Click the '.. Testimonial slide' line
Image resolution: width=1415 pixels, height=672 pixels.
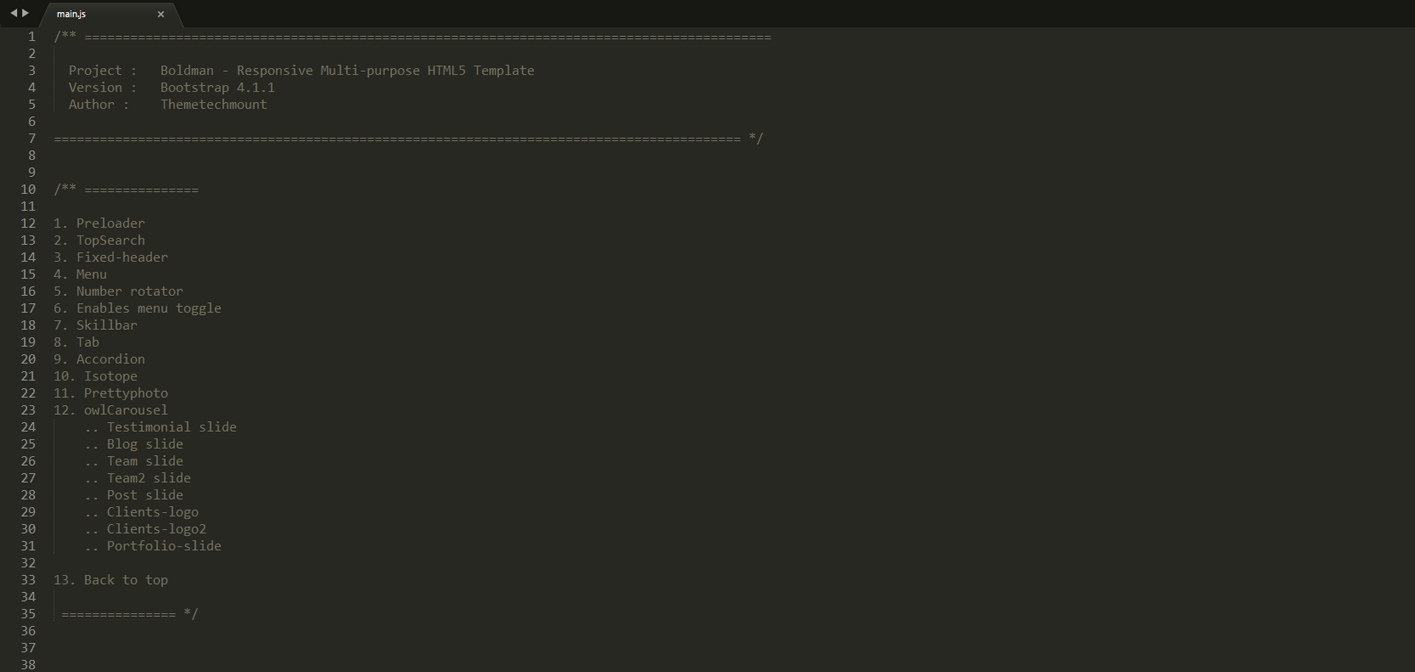coord(160,427)
